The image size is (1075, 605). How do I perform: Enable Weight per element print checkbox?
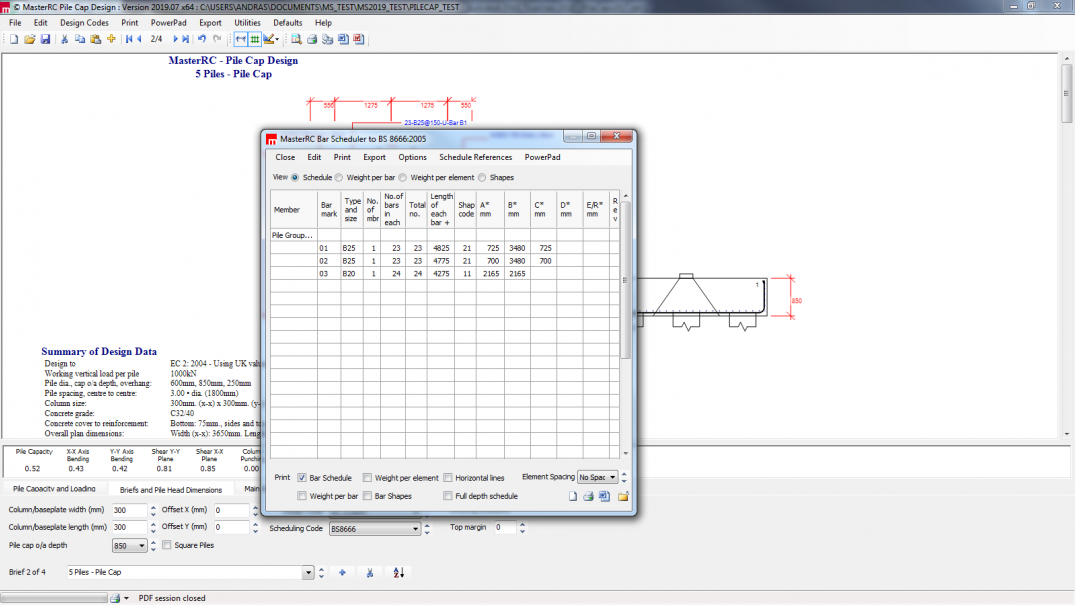pyautogui.click(x=367, y=477)
